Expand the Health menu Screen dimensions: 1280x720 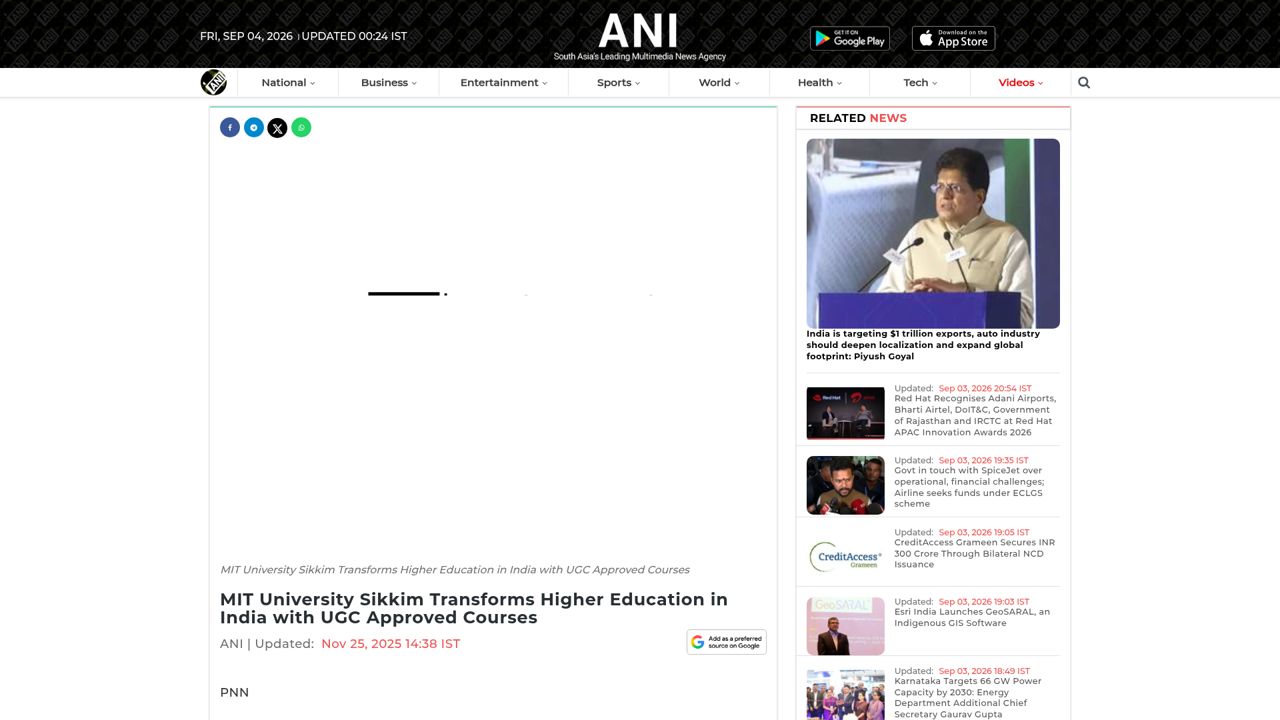coord(820,83)
